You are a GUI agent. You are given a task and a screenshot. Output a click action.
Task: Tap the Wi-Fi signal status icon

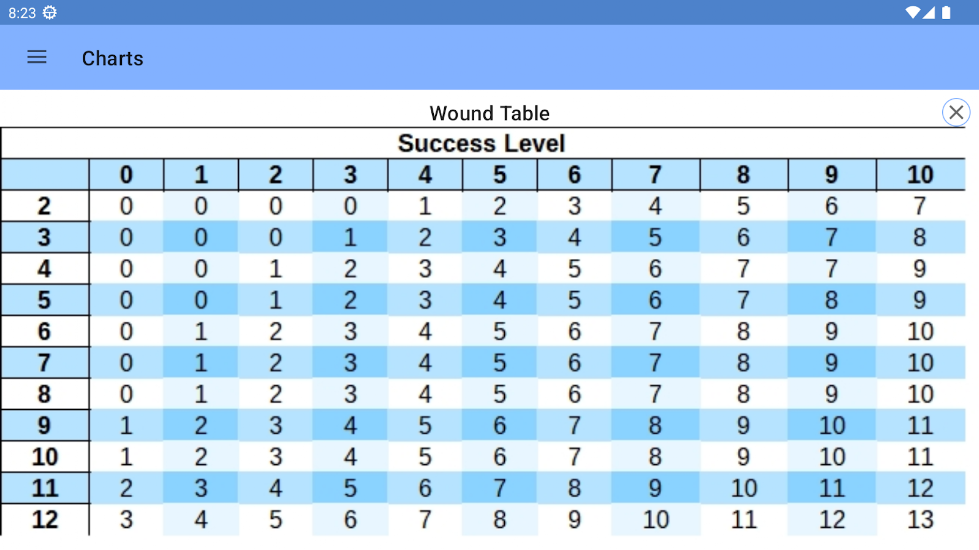pyautogui.click(x=912, y=12)
